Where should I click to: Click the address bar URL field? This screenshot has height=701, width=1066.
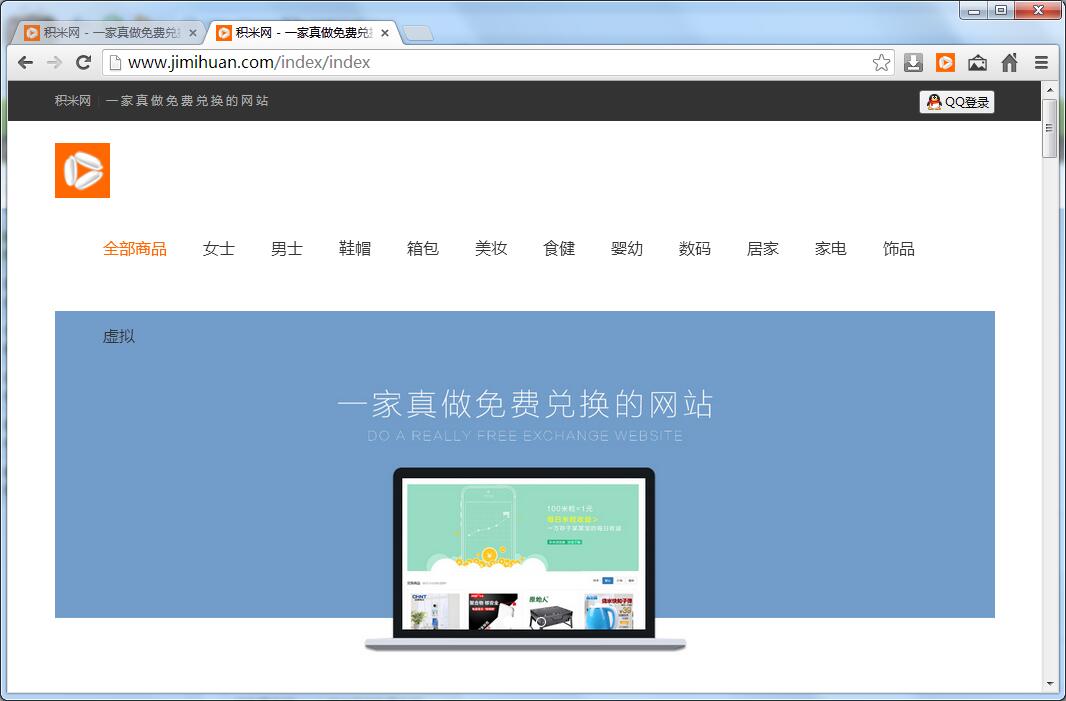pos(490,63)
